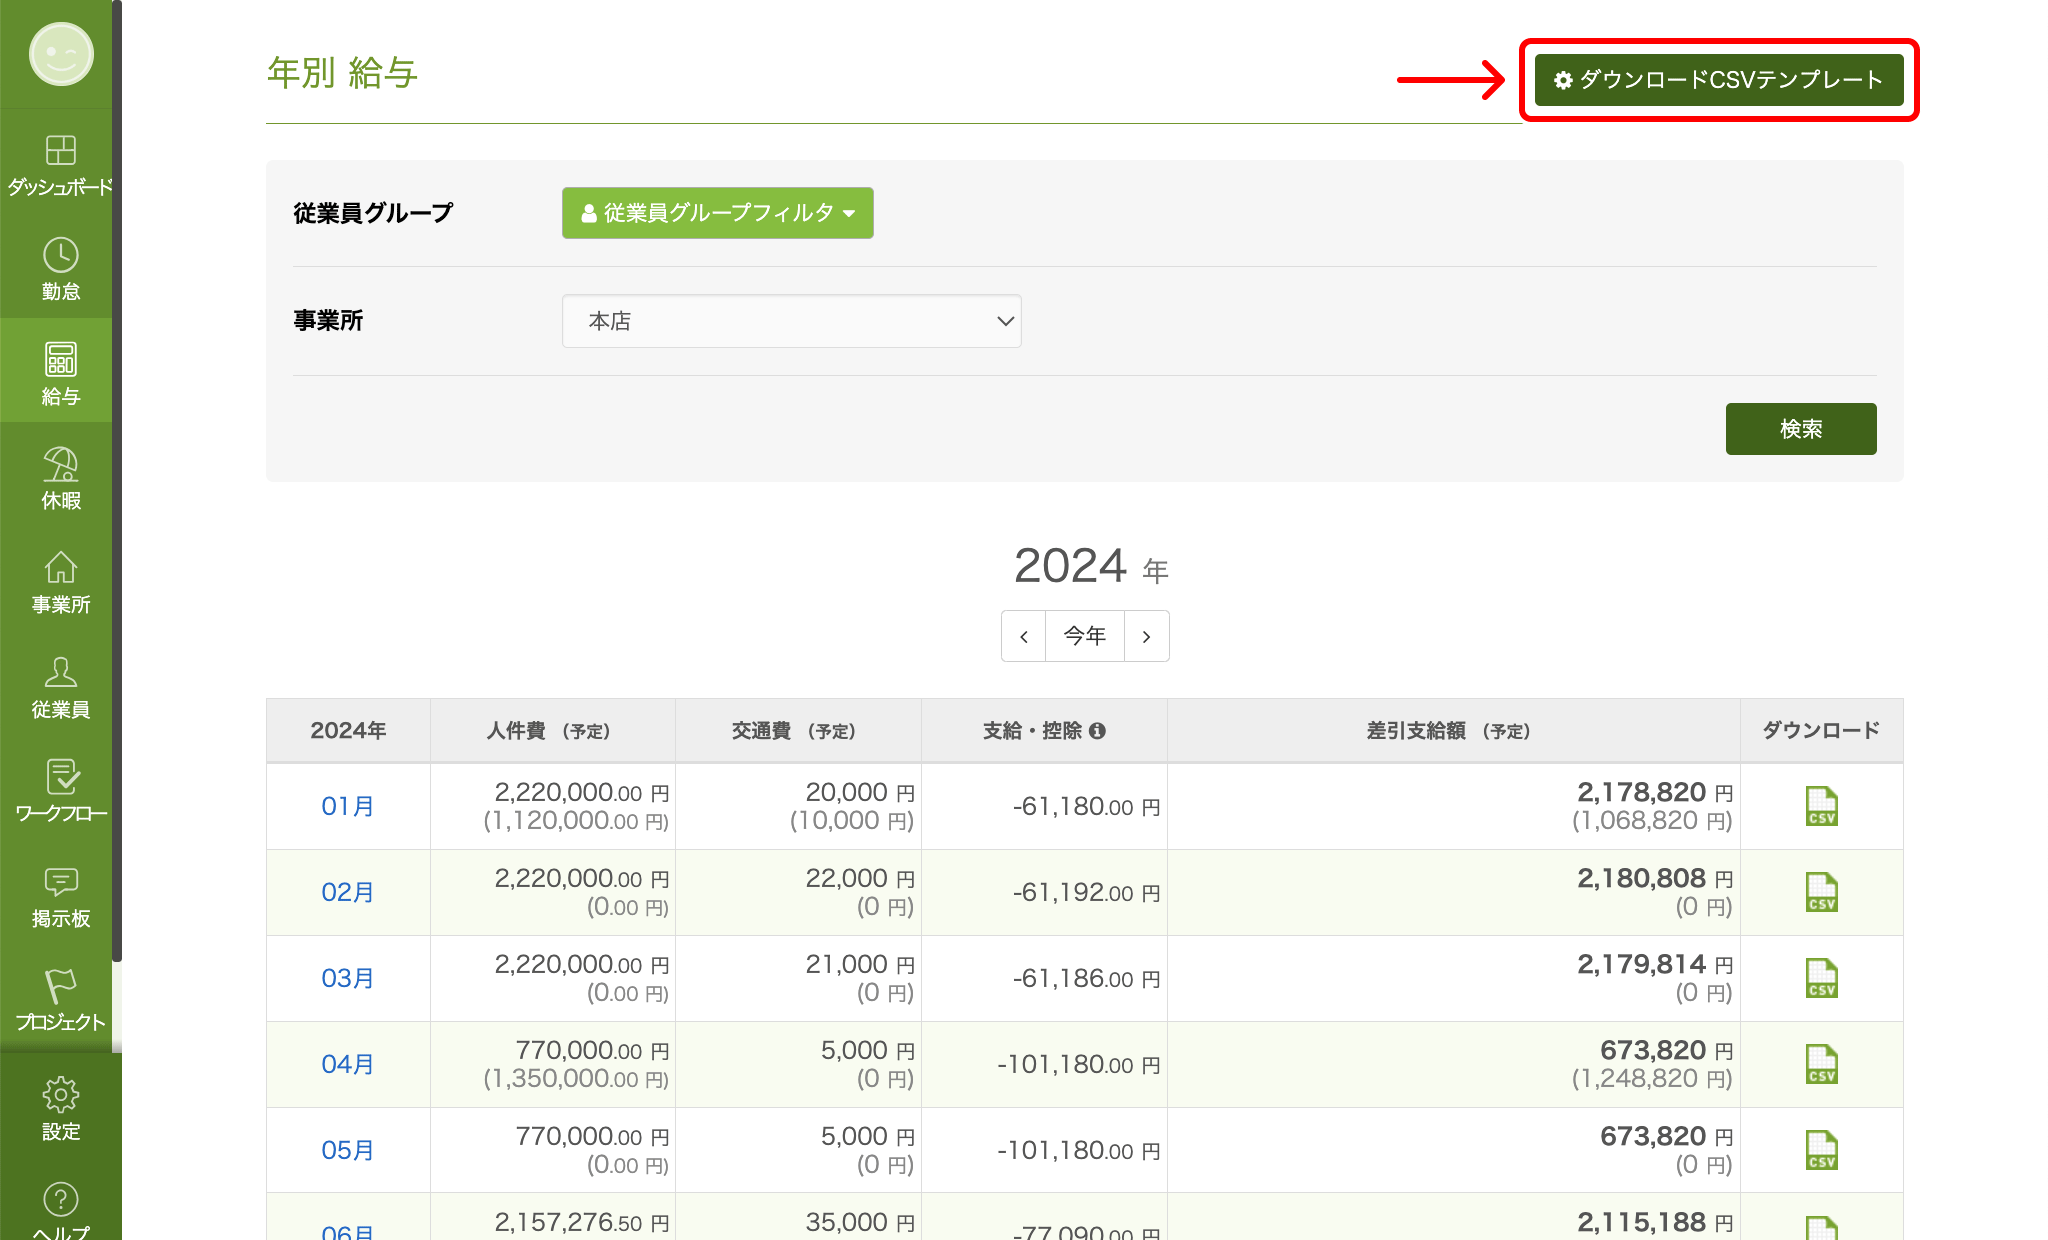This screenshot has width=2048, height=1240.
Task: Open the 事業所 本店 select box
Action: (791, 321)
